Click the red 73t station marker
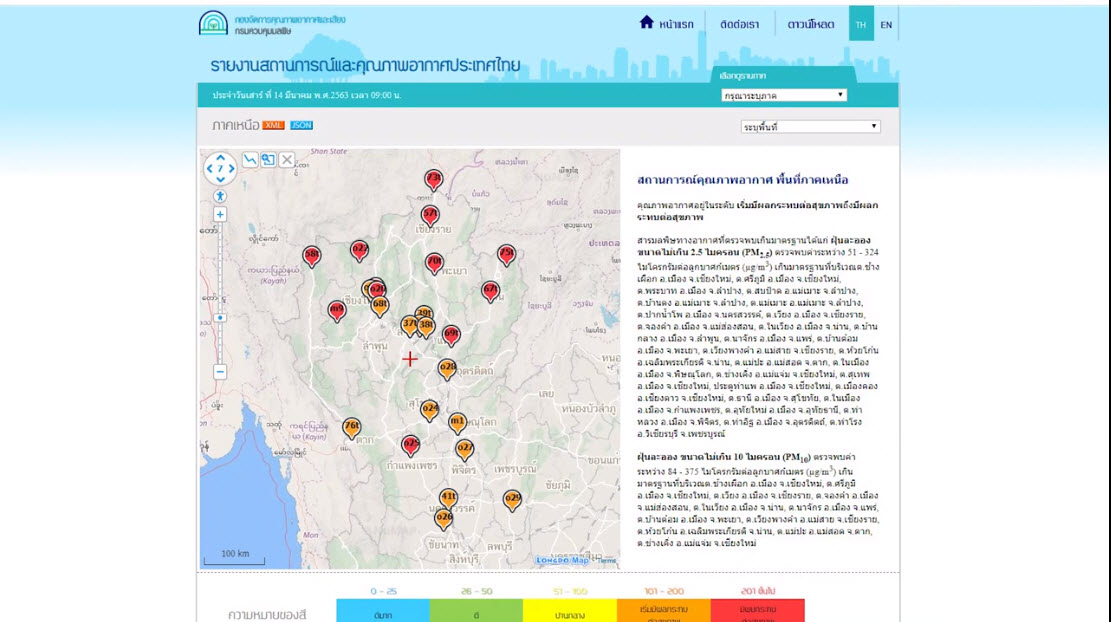Screen dimensions: 1111x622 (434, 179)
